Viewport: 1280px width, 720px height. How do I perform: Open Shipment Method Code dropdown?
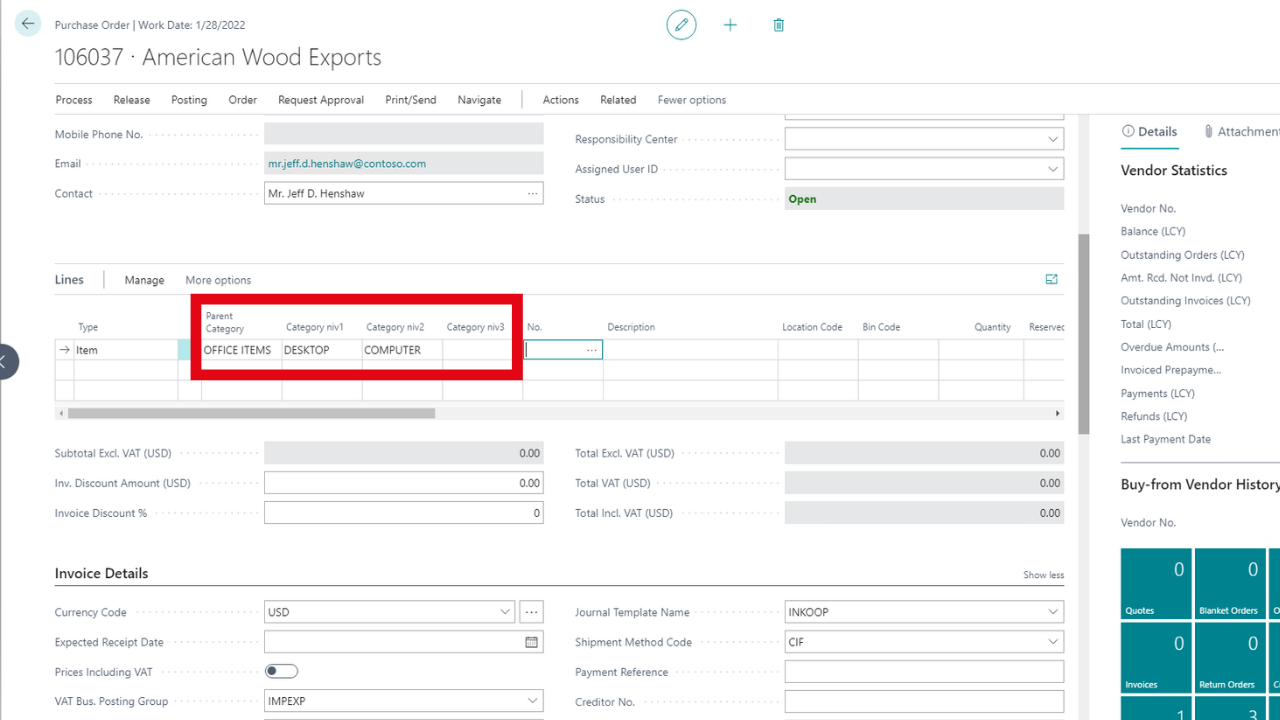pos(1053,642)
